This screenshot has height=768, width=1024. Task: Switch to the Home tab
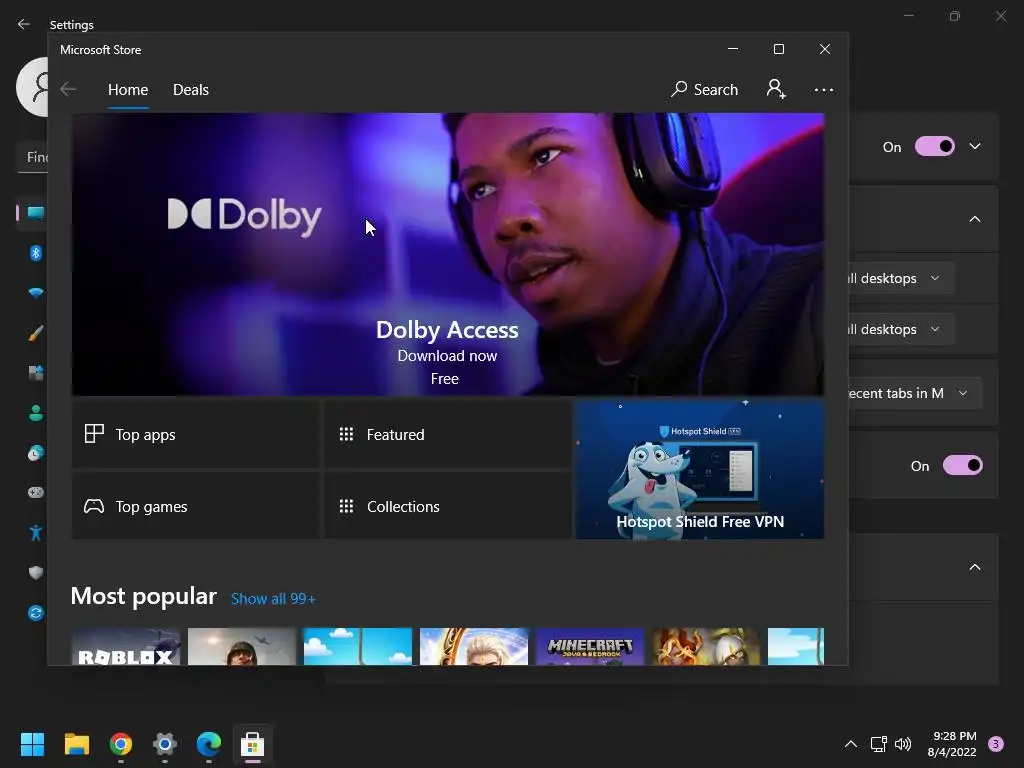click(128, 89)
